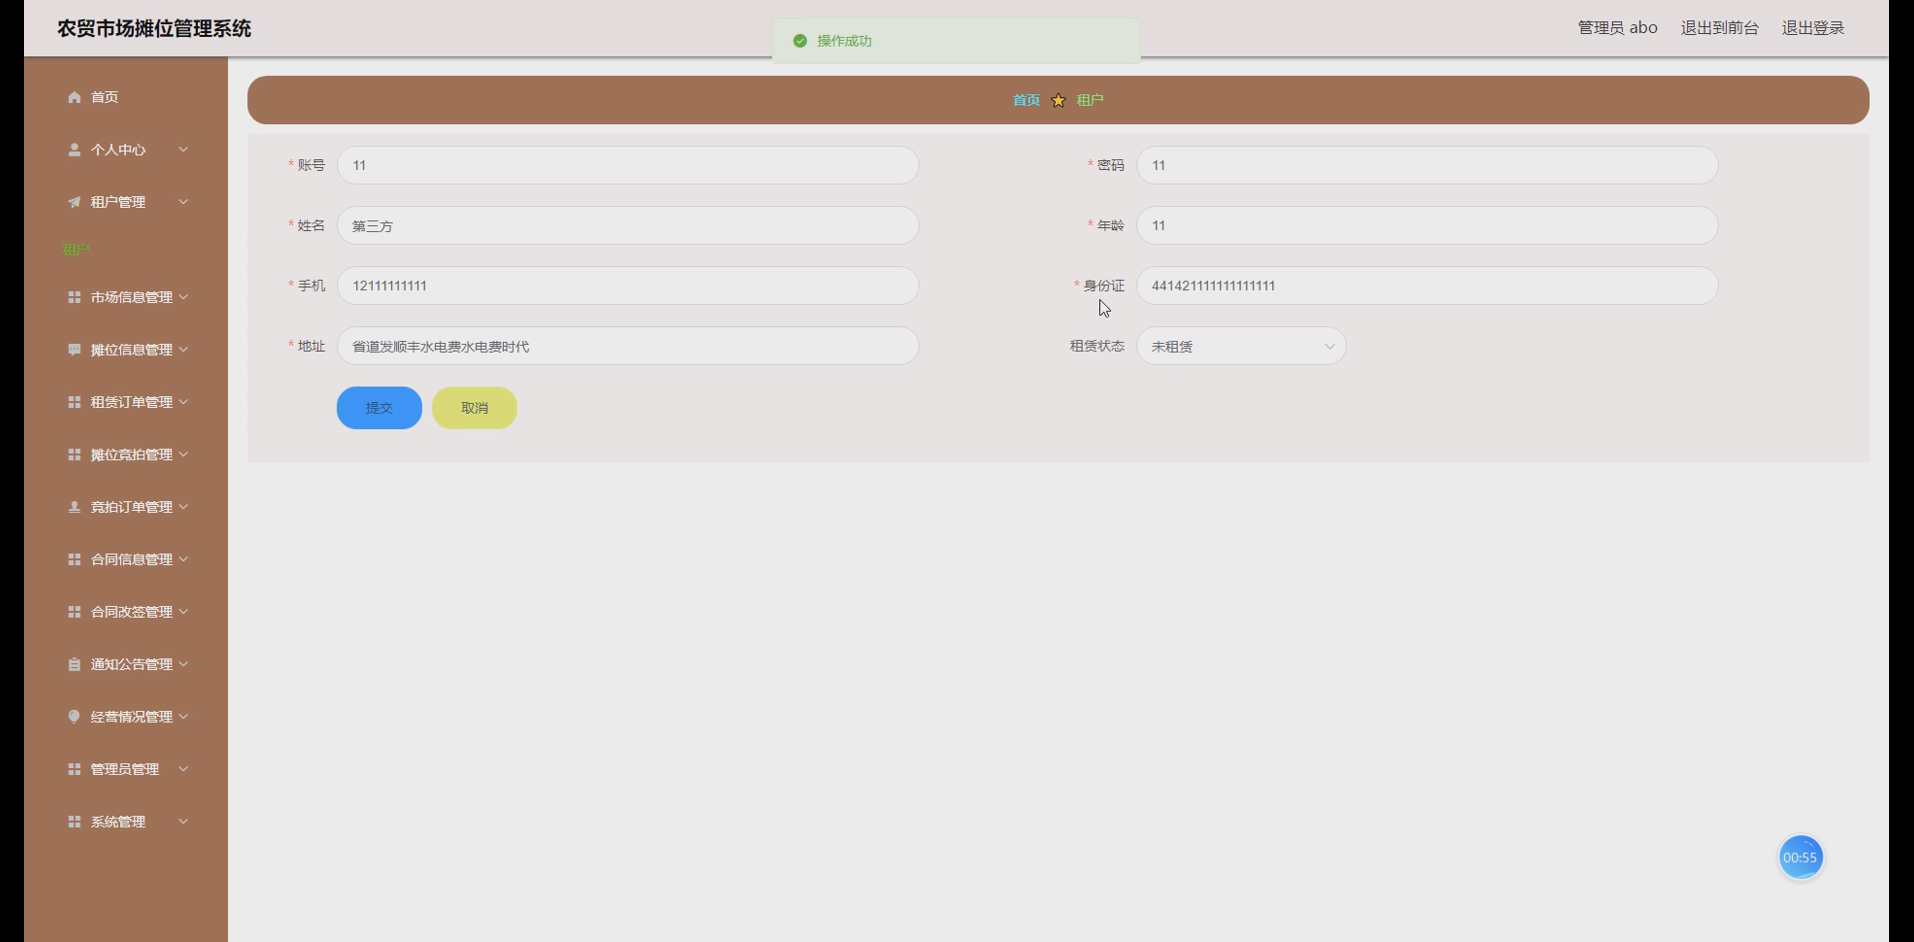This screenshot has height=942, width=1914.
Task: Open 合同改签管理 menu
Action: tap(126, 612)
